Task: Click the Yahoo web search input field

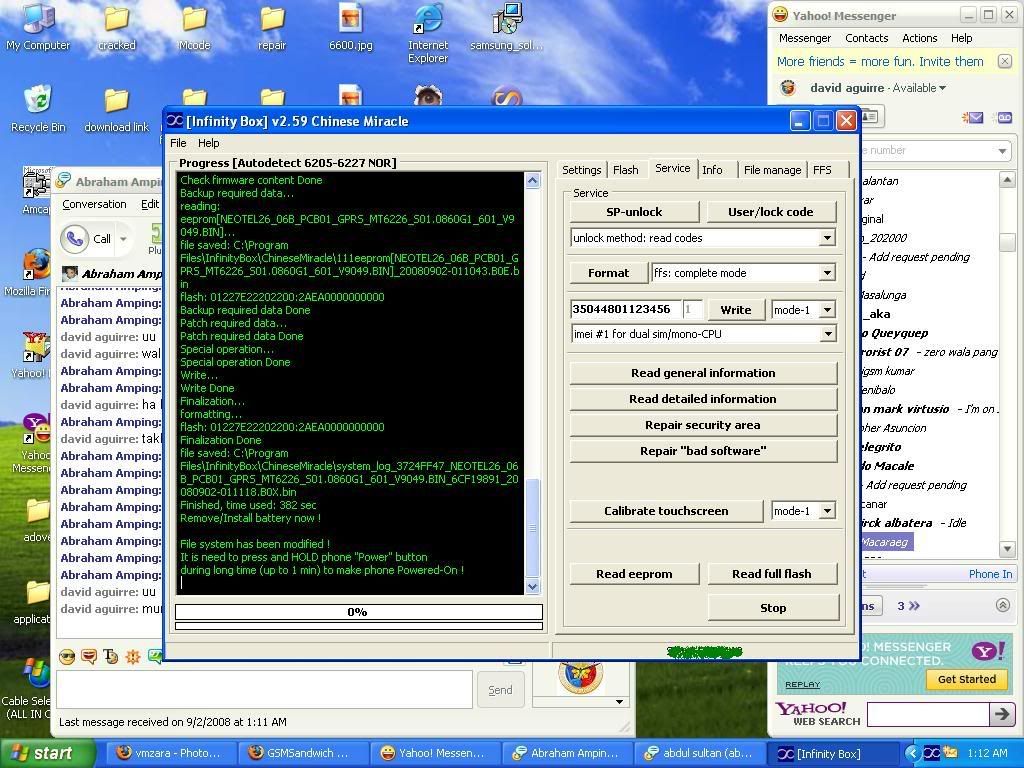Action: click(926, 714)
